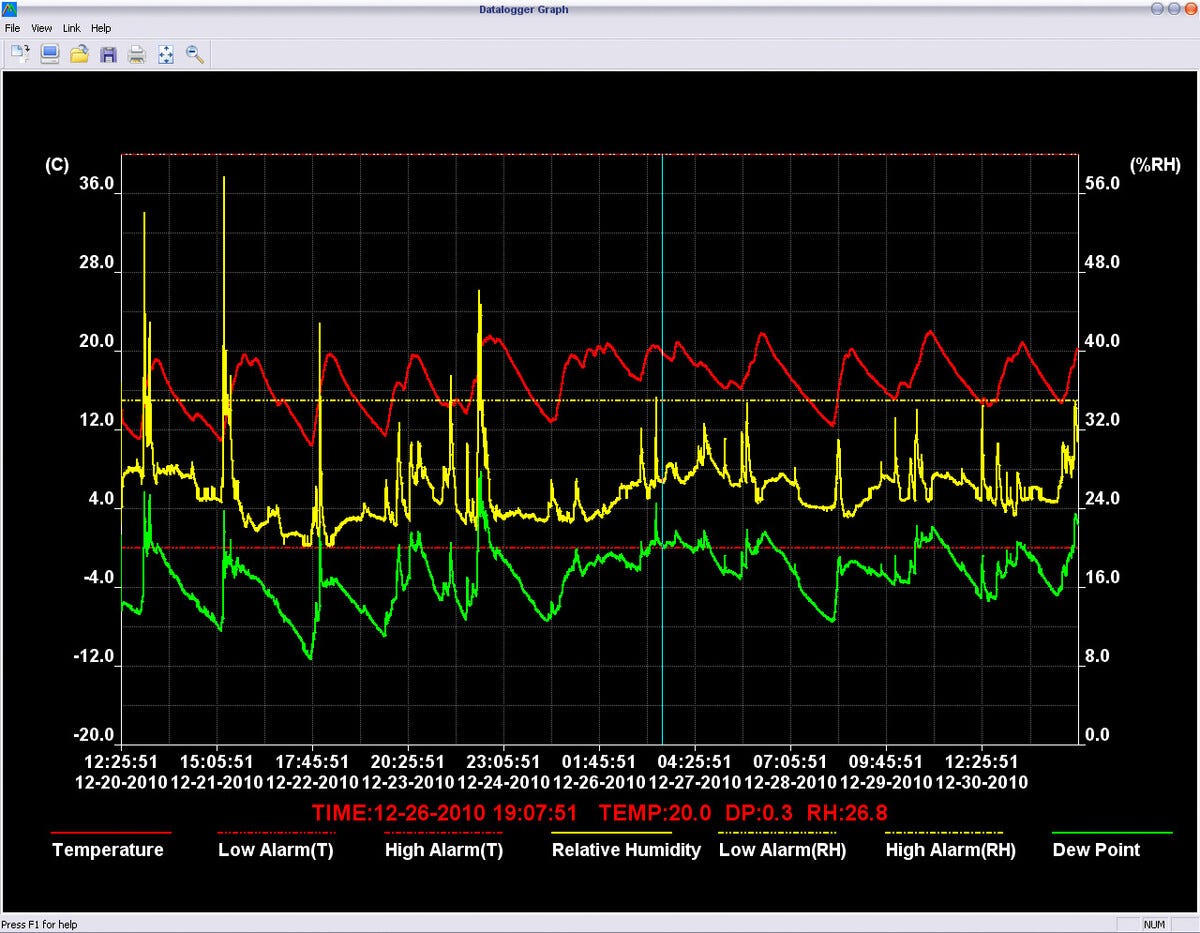The width and height of the screenshot is (1200, 933).
Task: Click the open file folder icon
Action: point(79,55)
